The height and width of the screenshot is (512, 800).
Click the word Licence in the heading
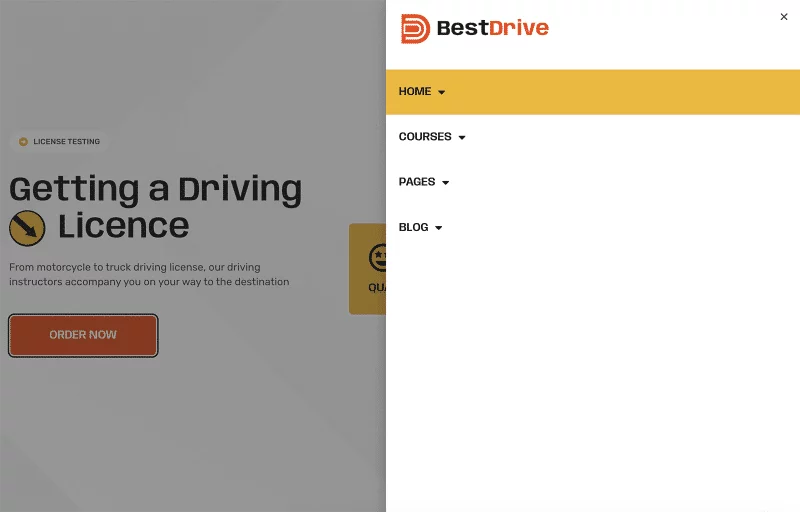point(123,227)
